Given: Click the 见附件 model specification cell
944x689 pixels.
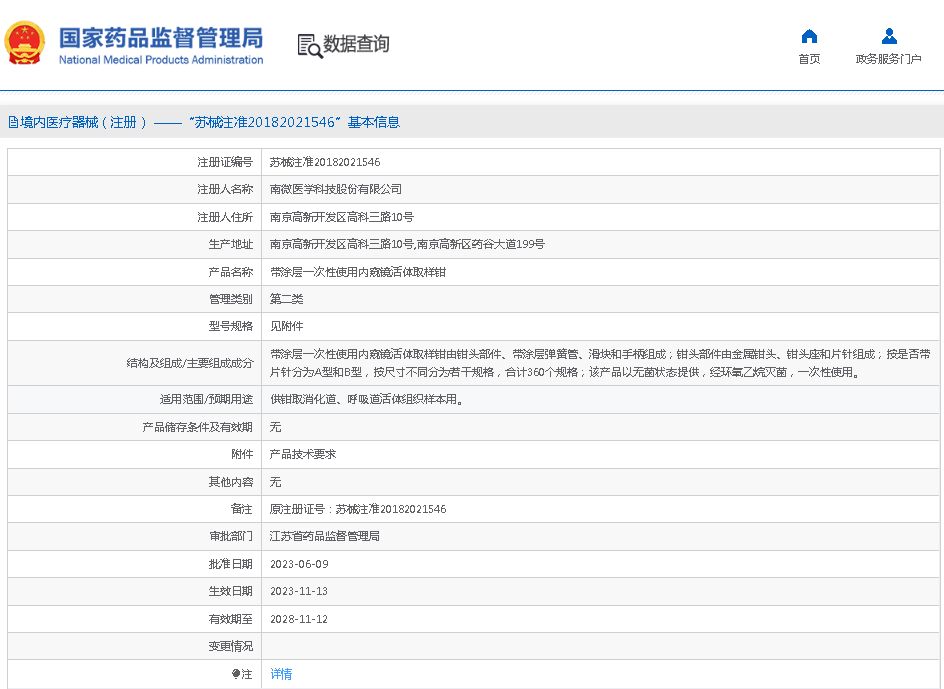Looking at the screenshot, I should tap(286, 326).
